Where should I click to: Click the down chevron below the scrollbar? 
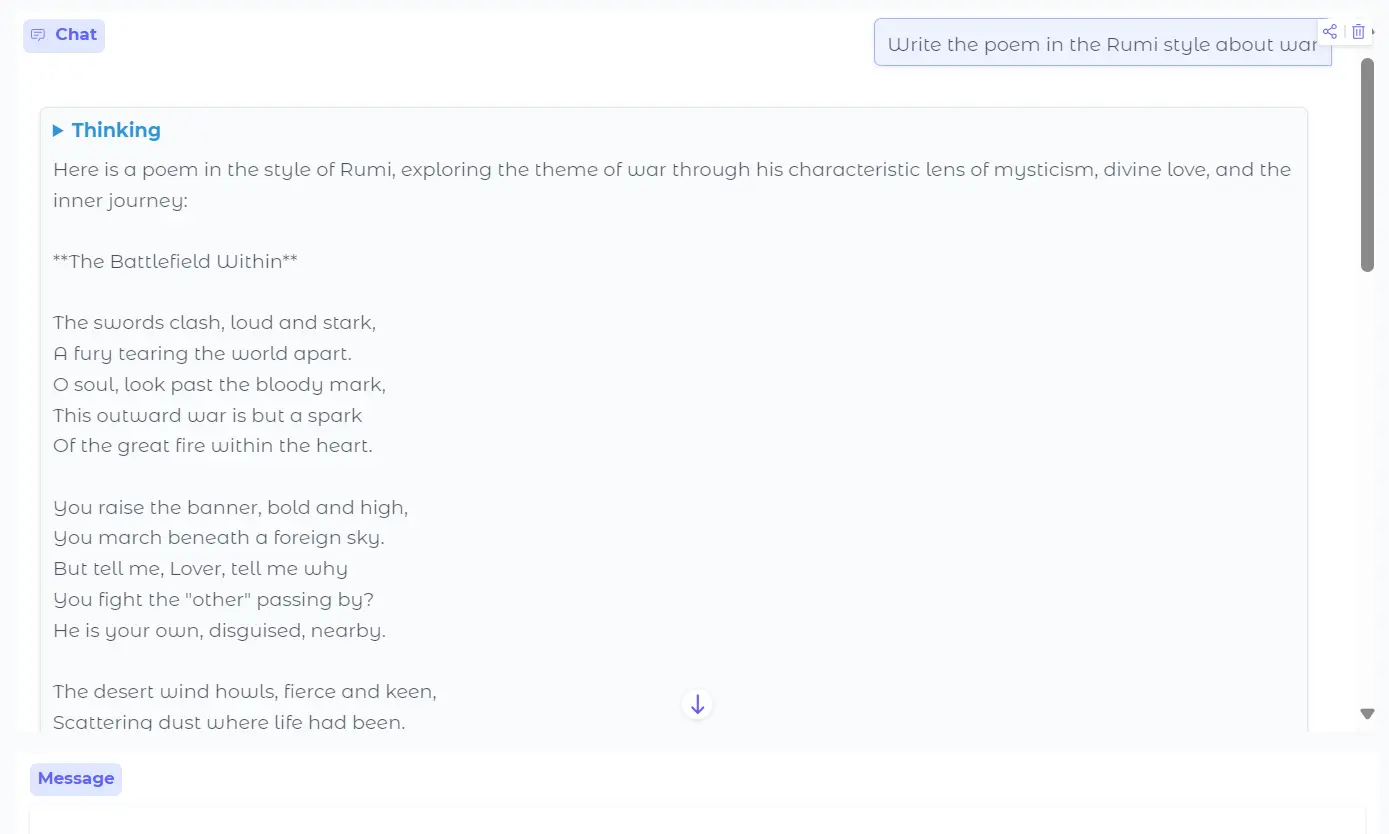click(1367, 713)
